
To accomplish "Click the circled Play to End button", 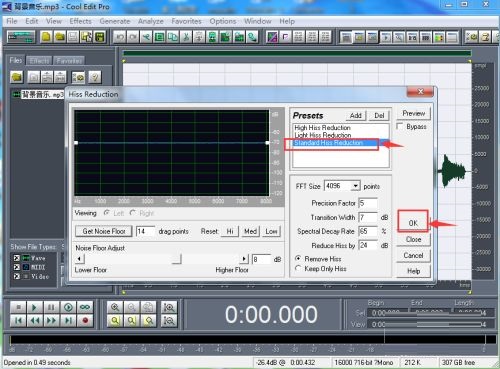I will tap(68, 307).
